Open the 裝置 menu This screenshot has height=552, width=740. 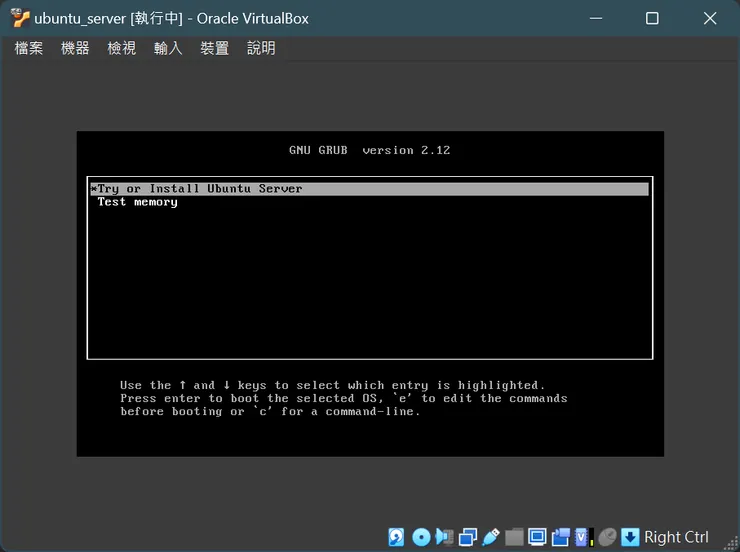pos(215,48)
